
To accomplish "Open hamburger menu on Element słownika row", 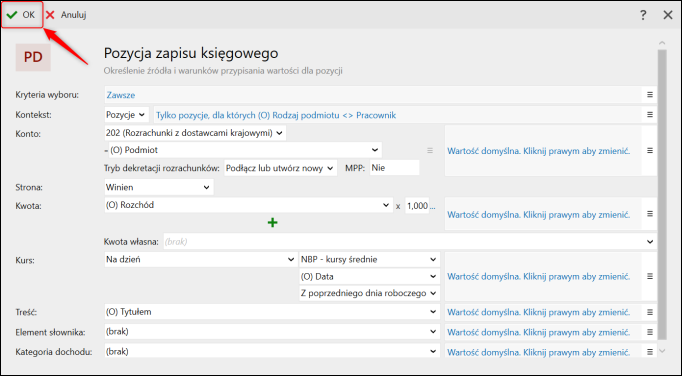I will [x=649, y=332].
